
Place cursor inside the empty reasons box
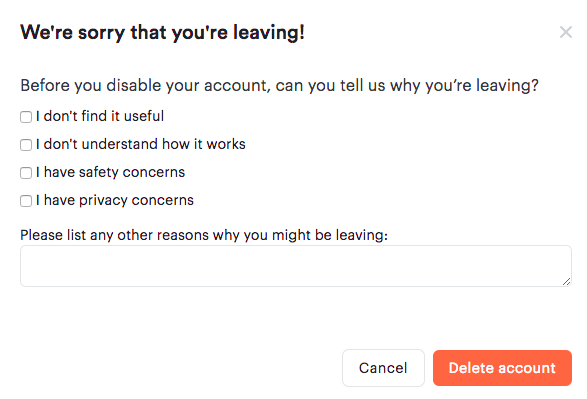296,266
